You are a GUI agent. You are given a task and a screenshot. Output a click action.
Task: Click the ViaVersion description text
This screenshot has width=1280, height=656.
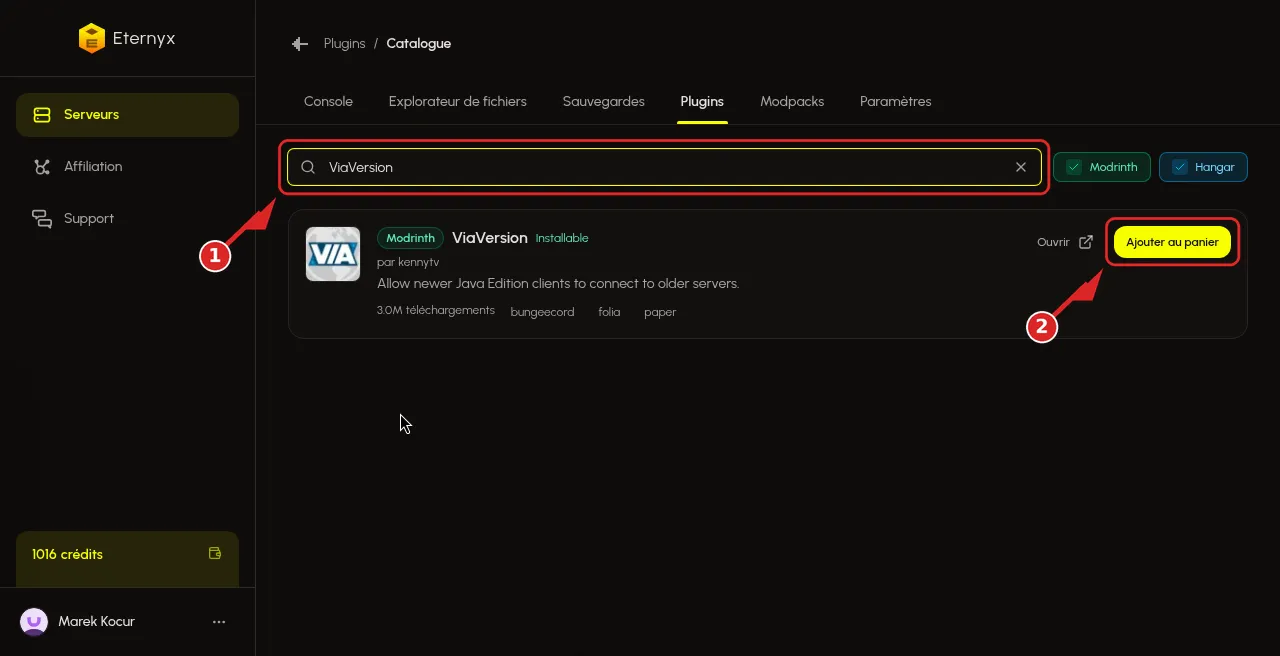click(558, 284)
